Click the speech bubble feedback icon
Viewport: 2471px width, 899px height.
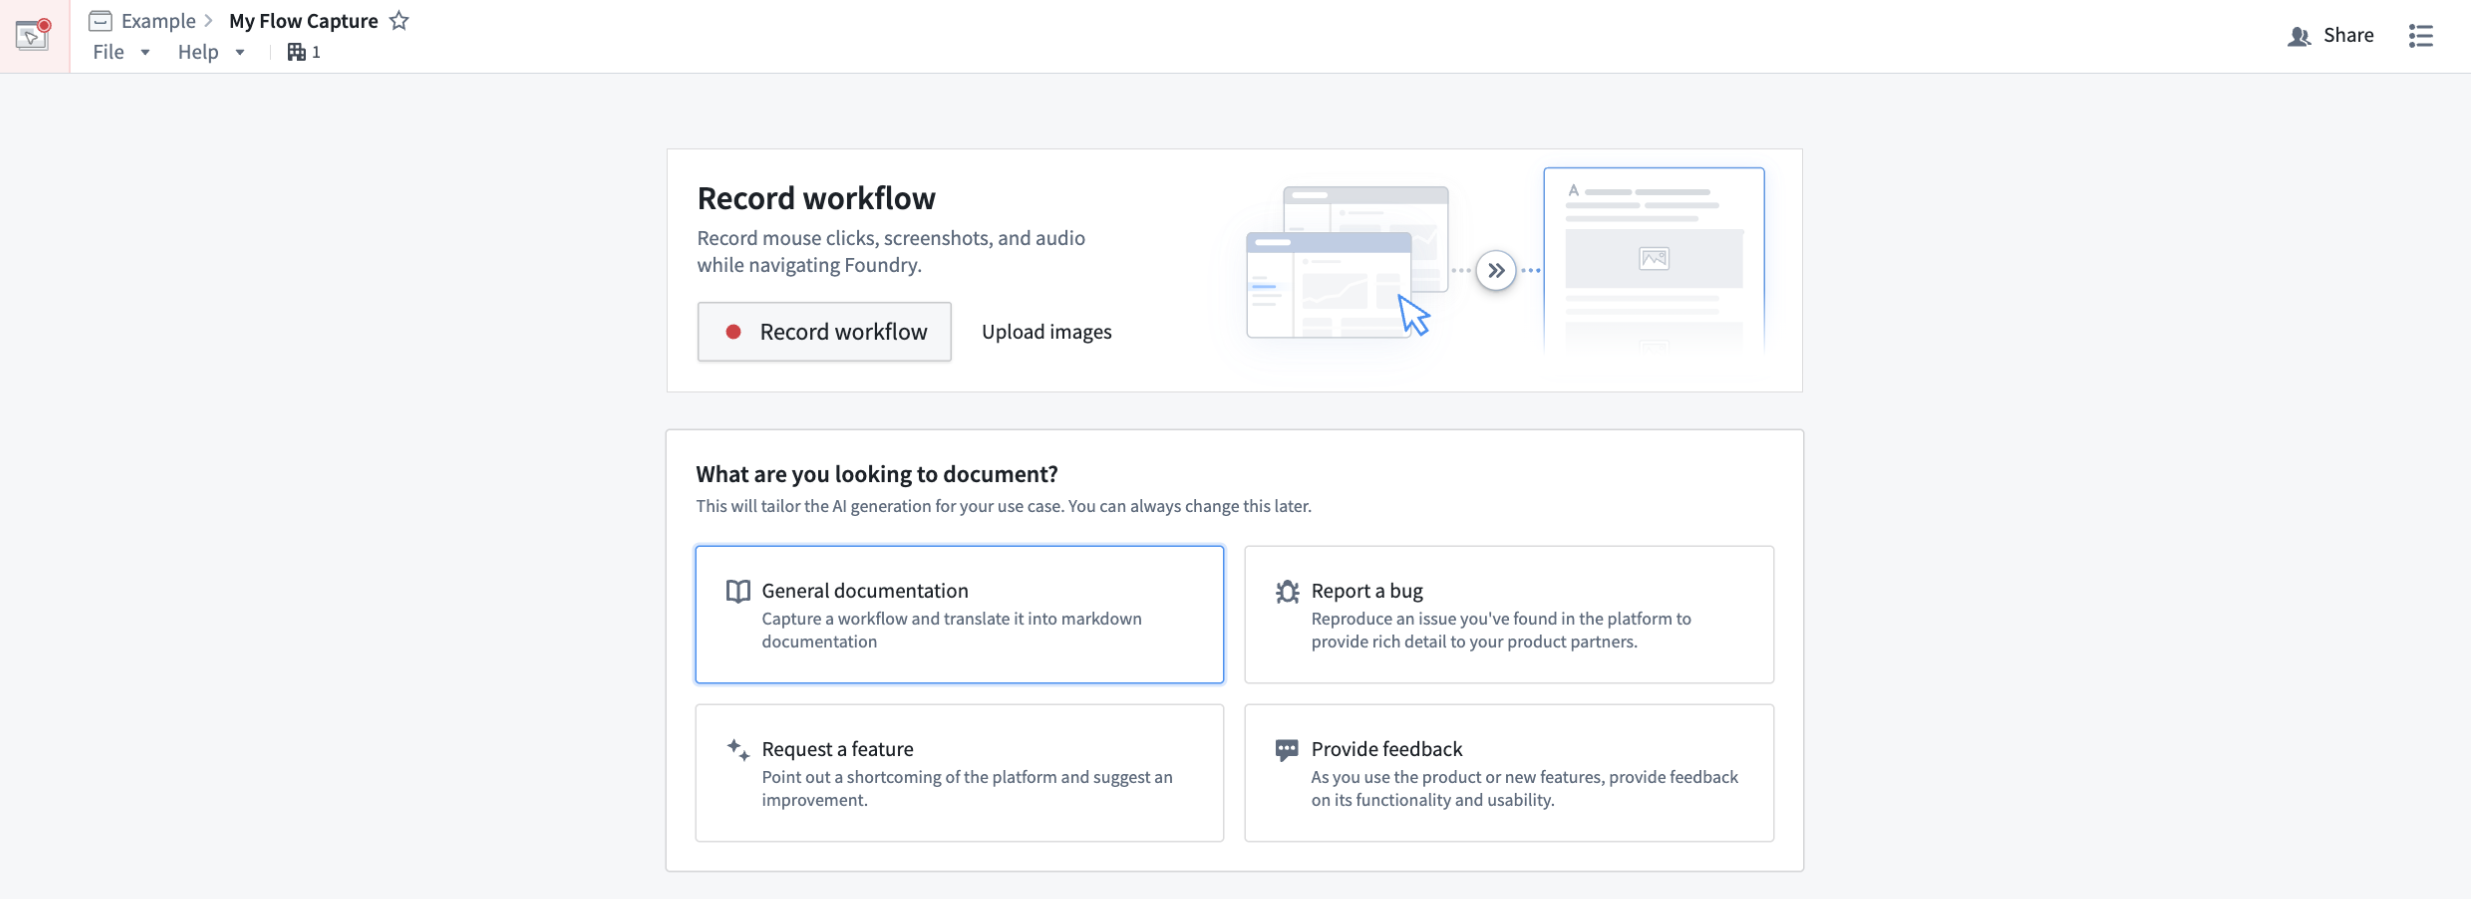click(x=1287, y=750)
